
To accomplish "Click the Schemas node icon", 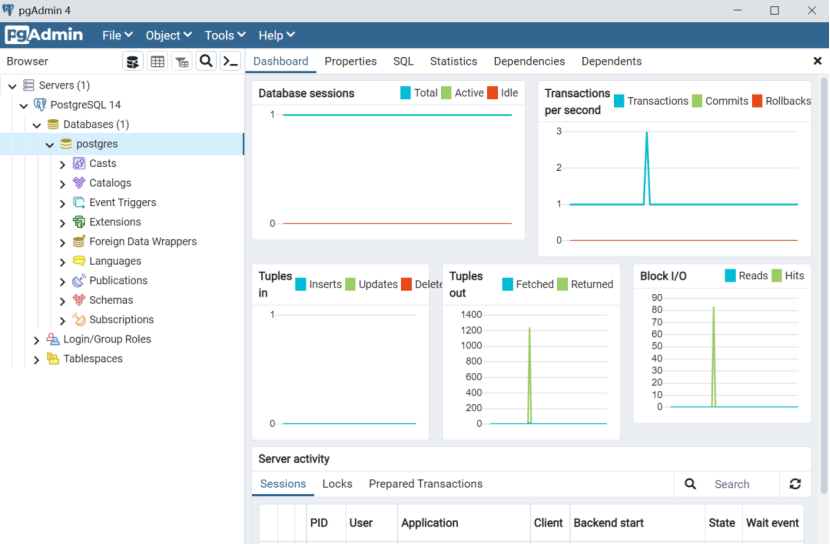I will click(79, 300).
